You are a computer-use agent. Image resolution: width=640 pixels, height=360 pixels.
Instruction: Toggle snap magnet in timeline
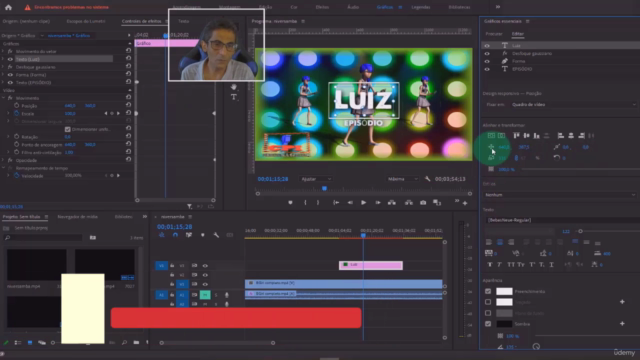tap(176, 235)
